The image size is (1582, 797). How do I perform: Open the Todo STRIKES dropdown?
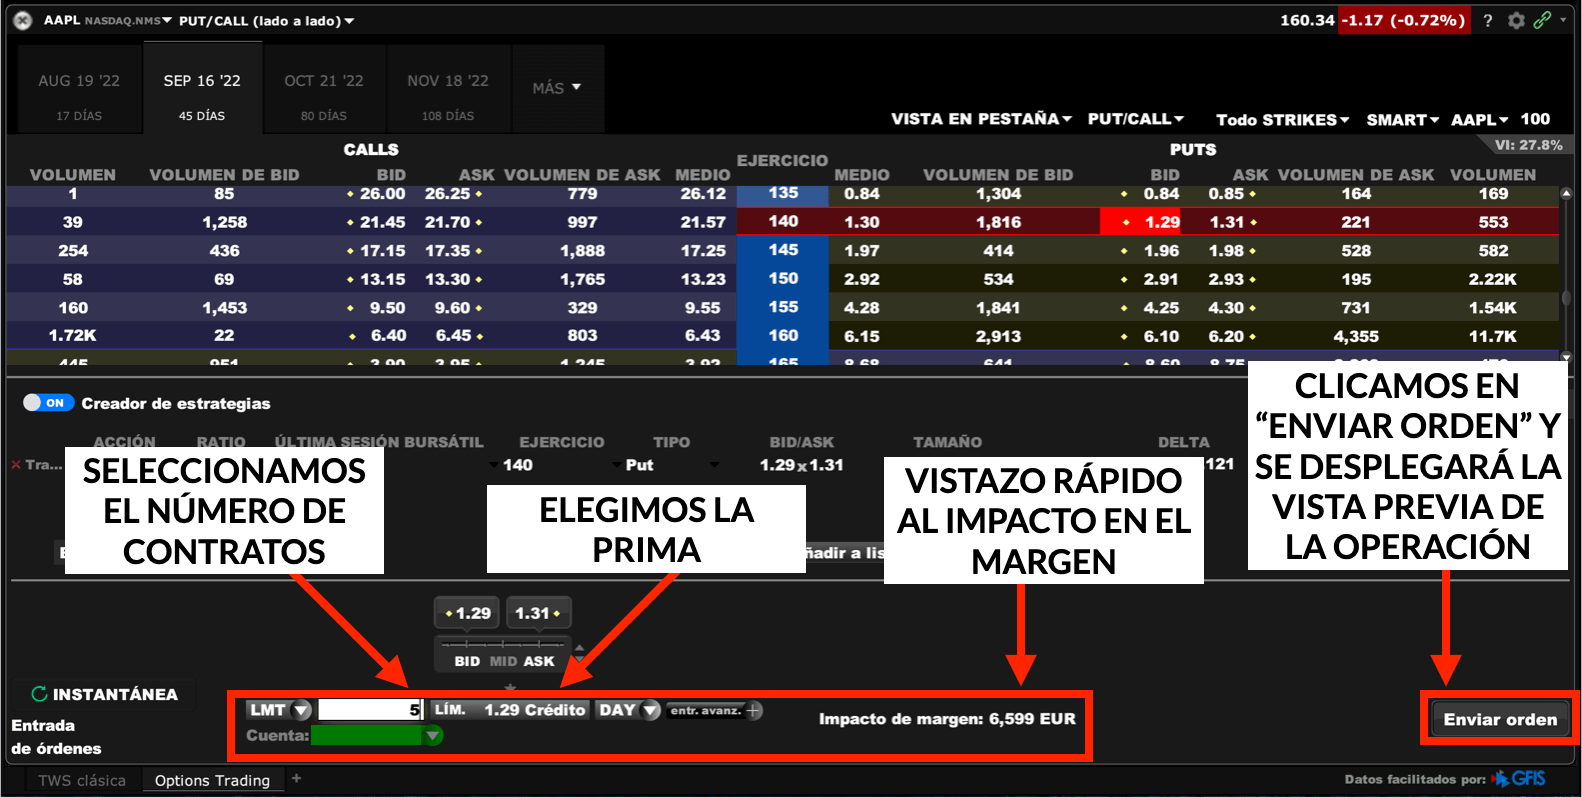pyautogui.click(x=1282, y=119)
